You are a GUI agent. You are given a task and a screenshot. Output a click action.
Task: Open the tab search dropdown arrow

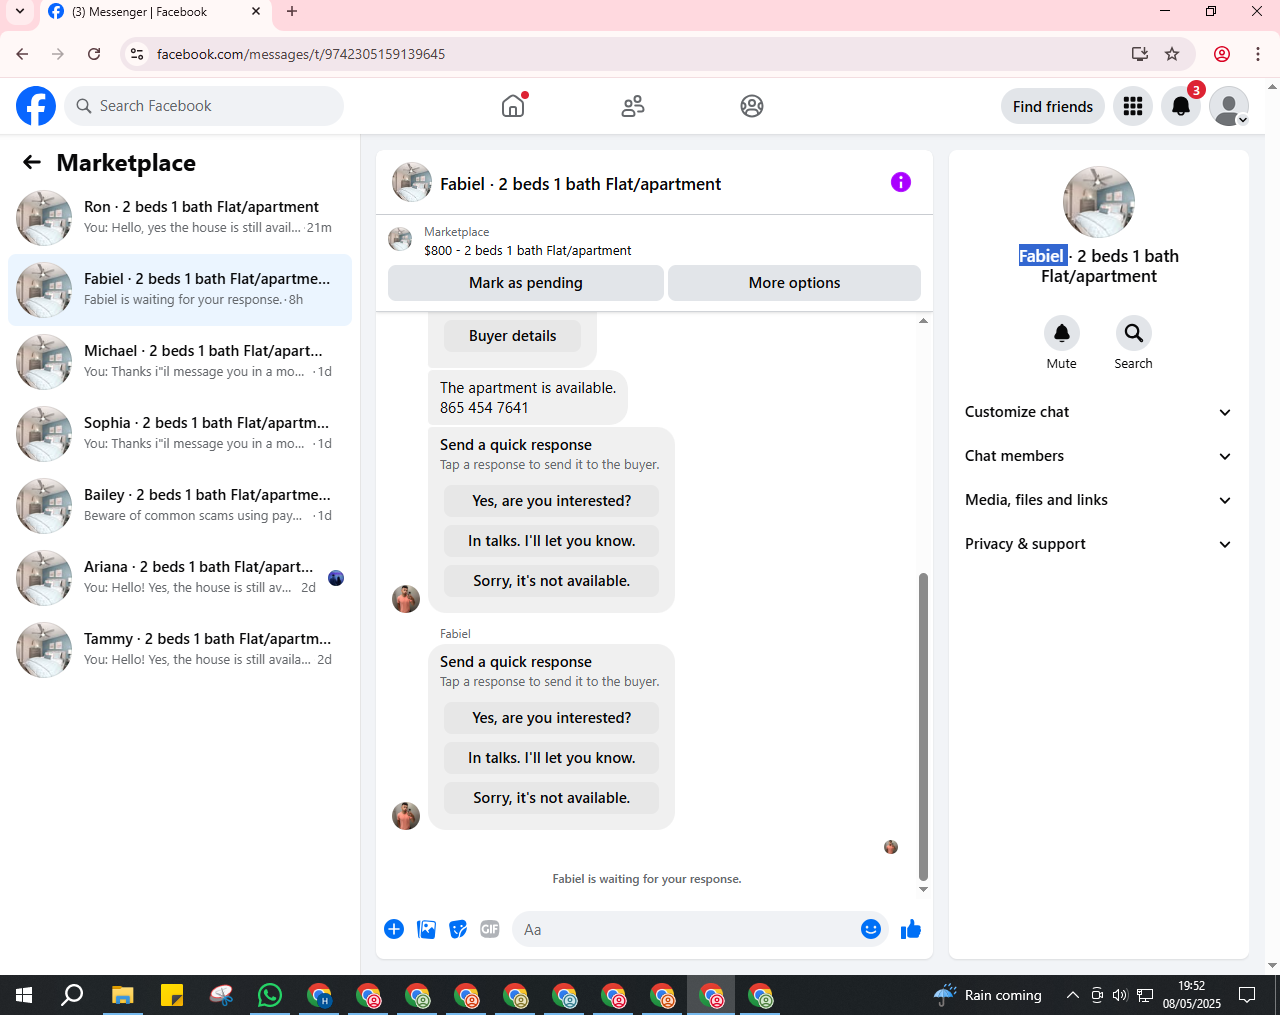20,12
